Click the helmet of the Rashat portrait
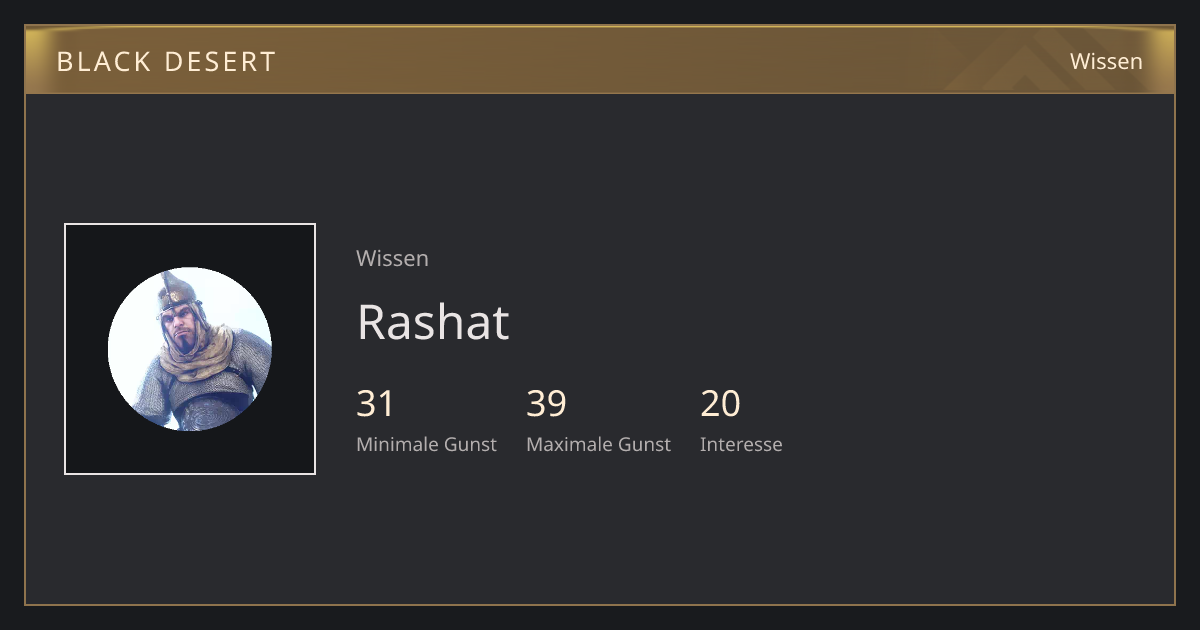The height and width of the screenshot is (630, 1200). [176, 291]
